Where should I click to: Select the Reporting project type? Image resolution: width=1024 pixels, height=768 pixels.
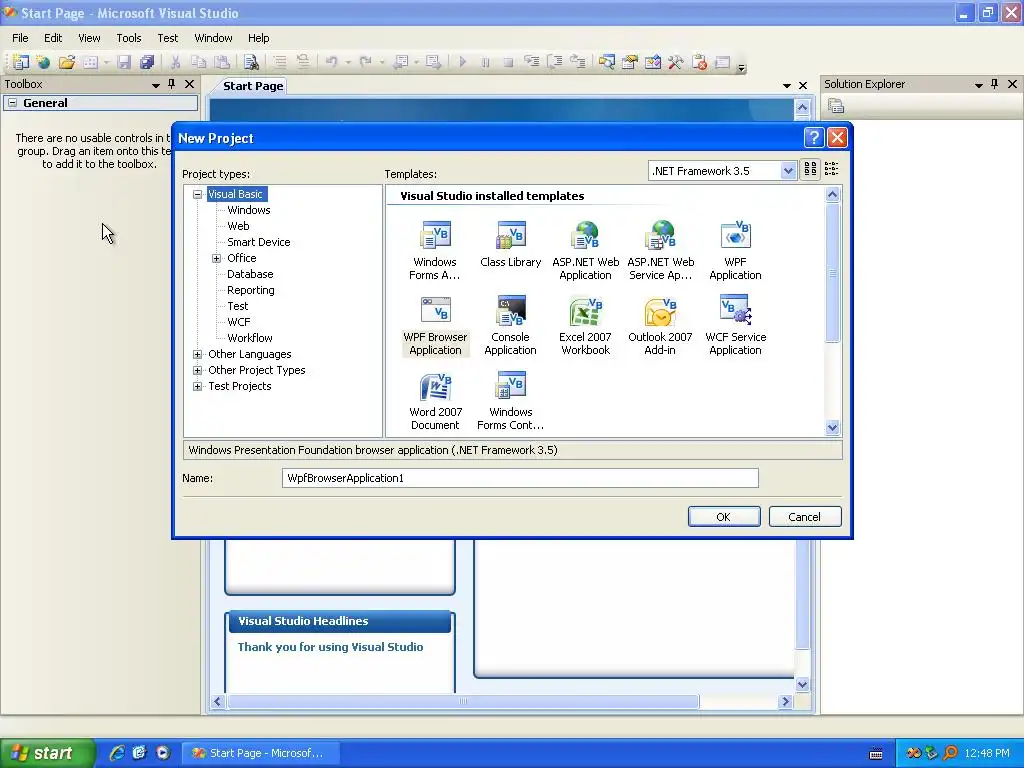(x=251, y=290)
